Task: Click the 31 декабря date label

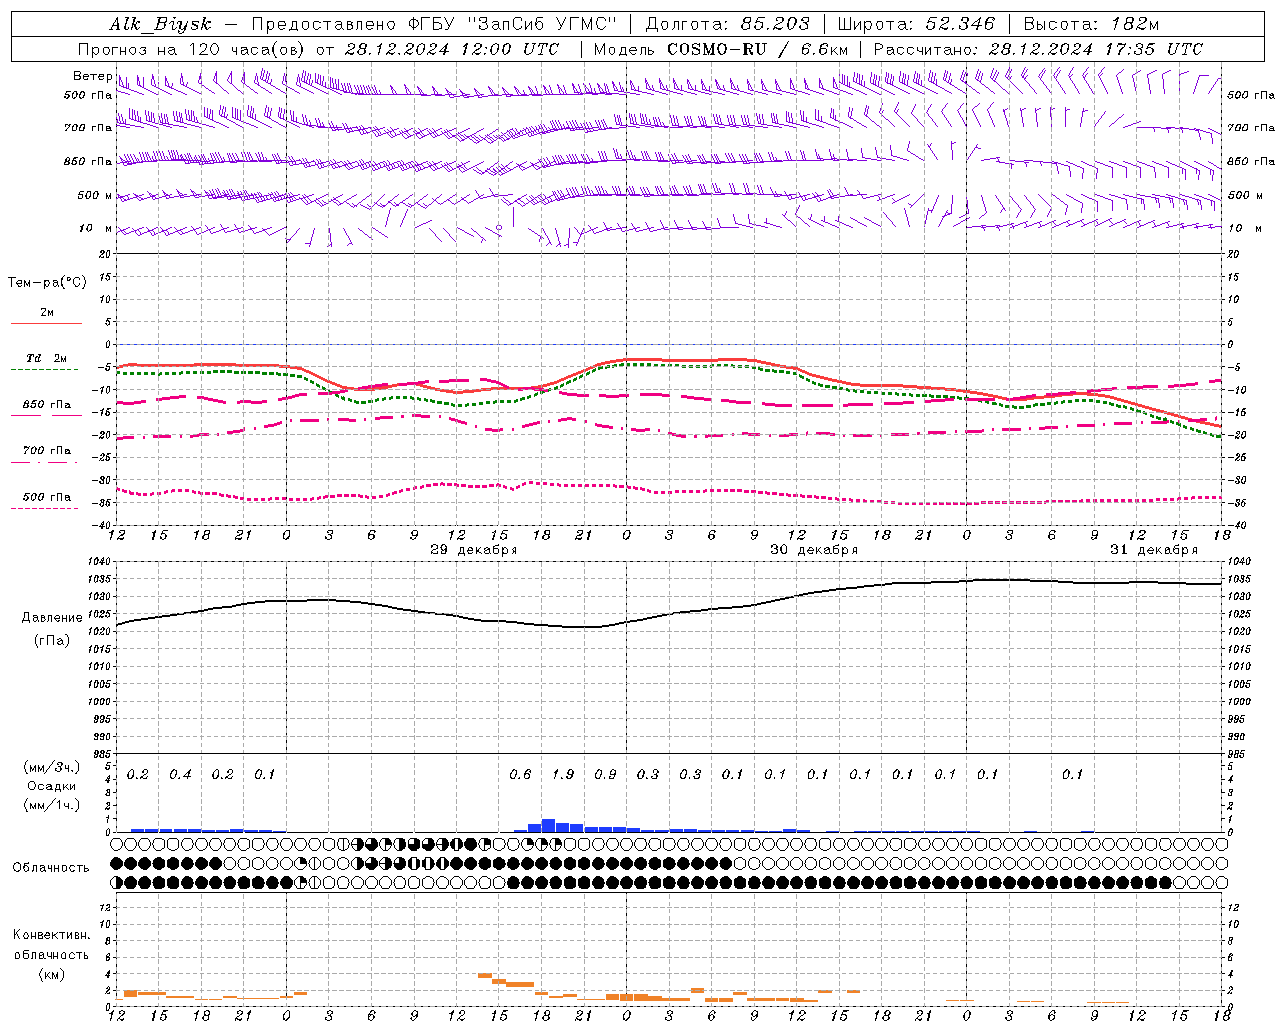Action: (1153, 550)
